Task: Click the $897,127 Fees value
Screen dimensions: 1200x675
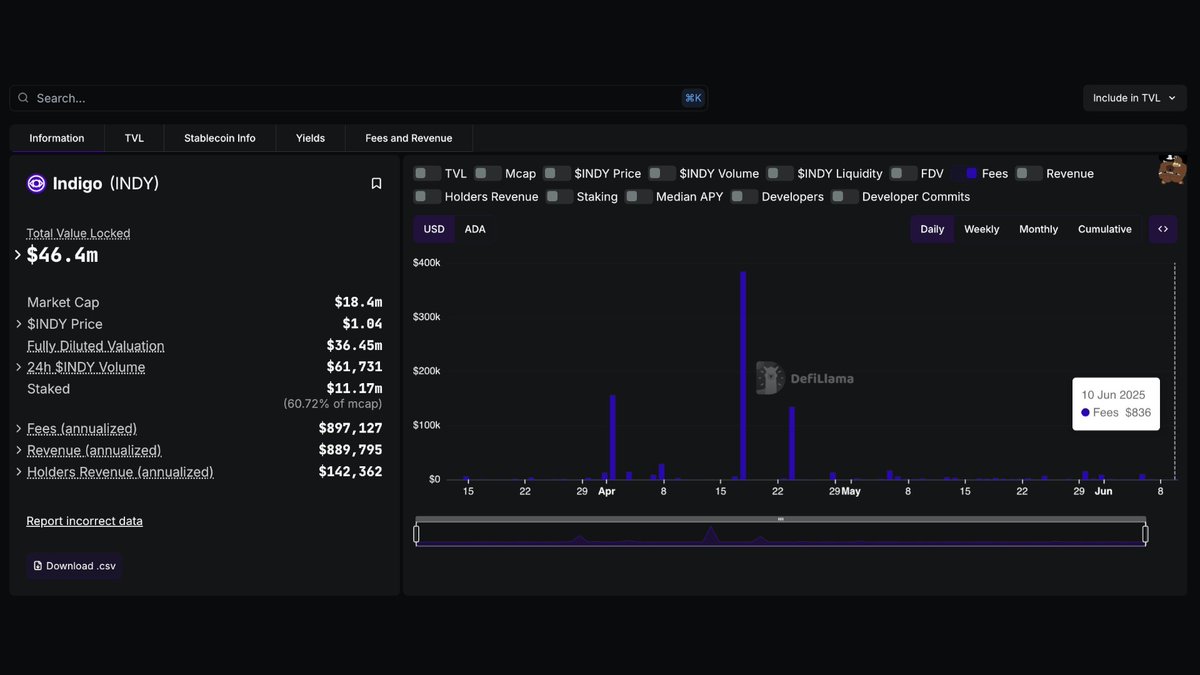Action: [x=351, y=429]
